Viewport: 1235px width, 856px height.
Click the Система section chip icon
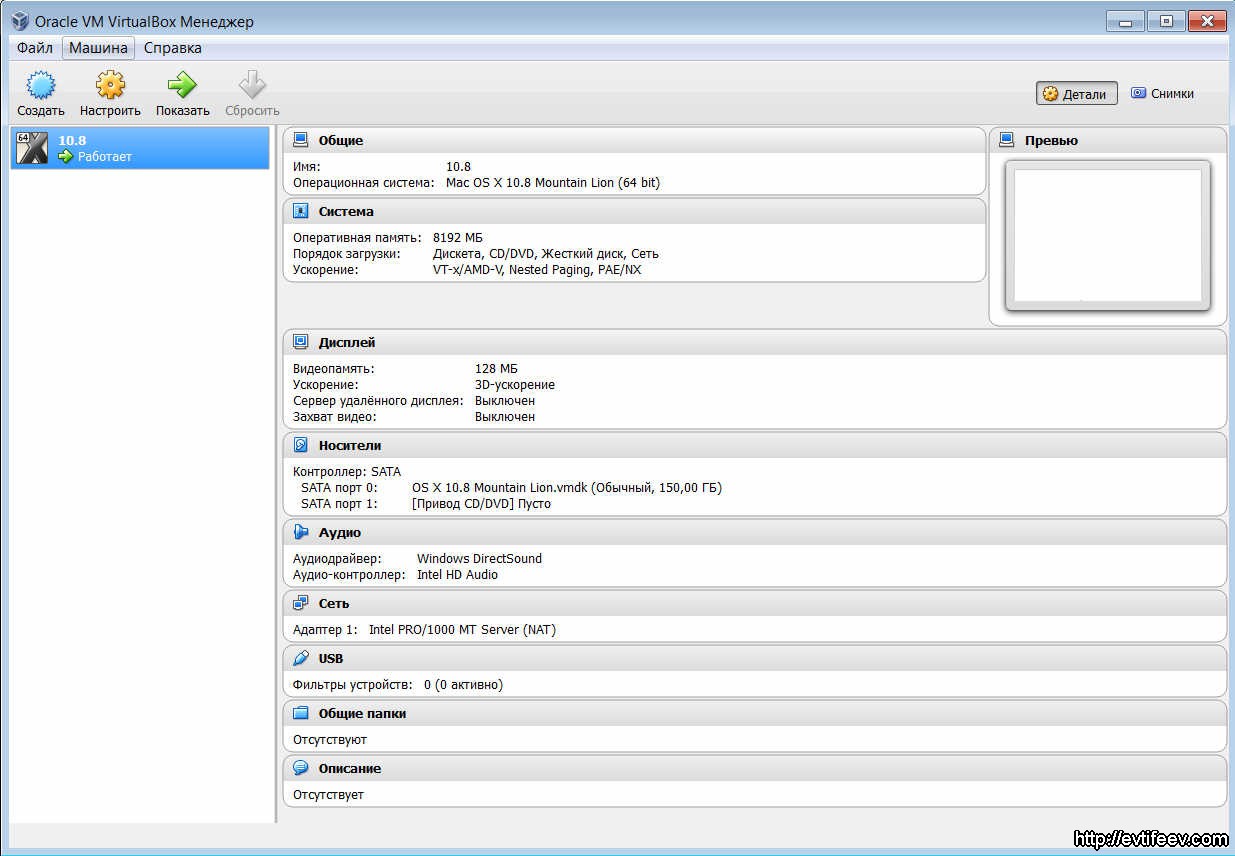[301, 211]
